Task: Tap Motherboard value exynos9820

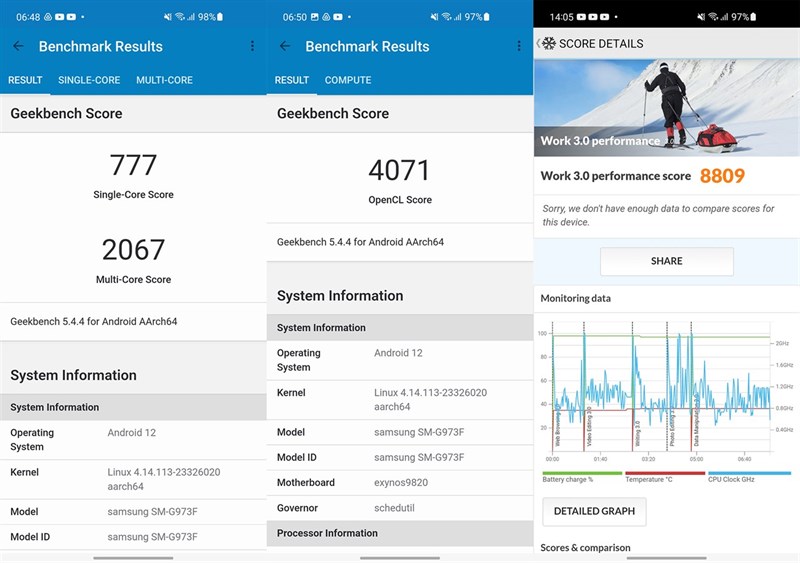Action: [x=401, y=483]
